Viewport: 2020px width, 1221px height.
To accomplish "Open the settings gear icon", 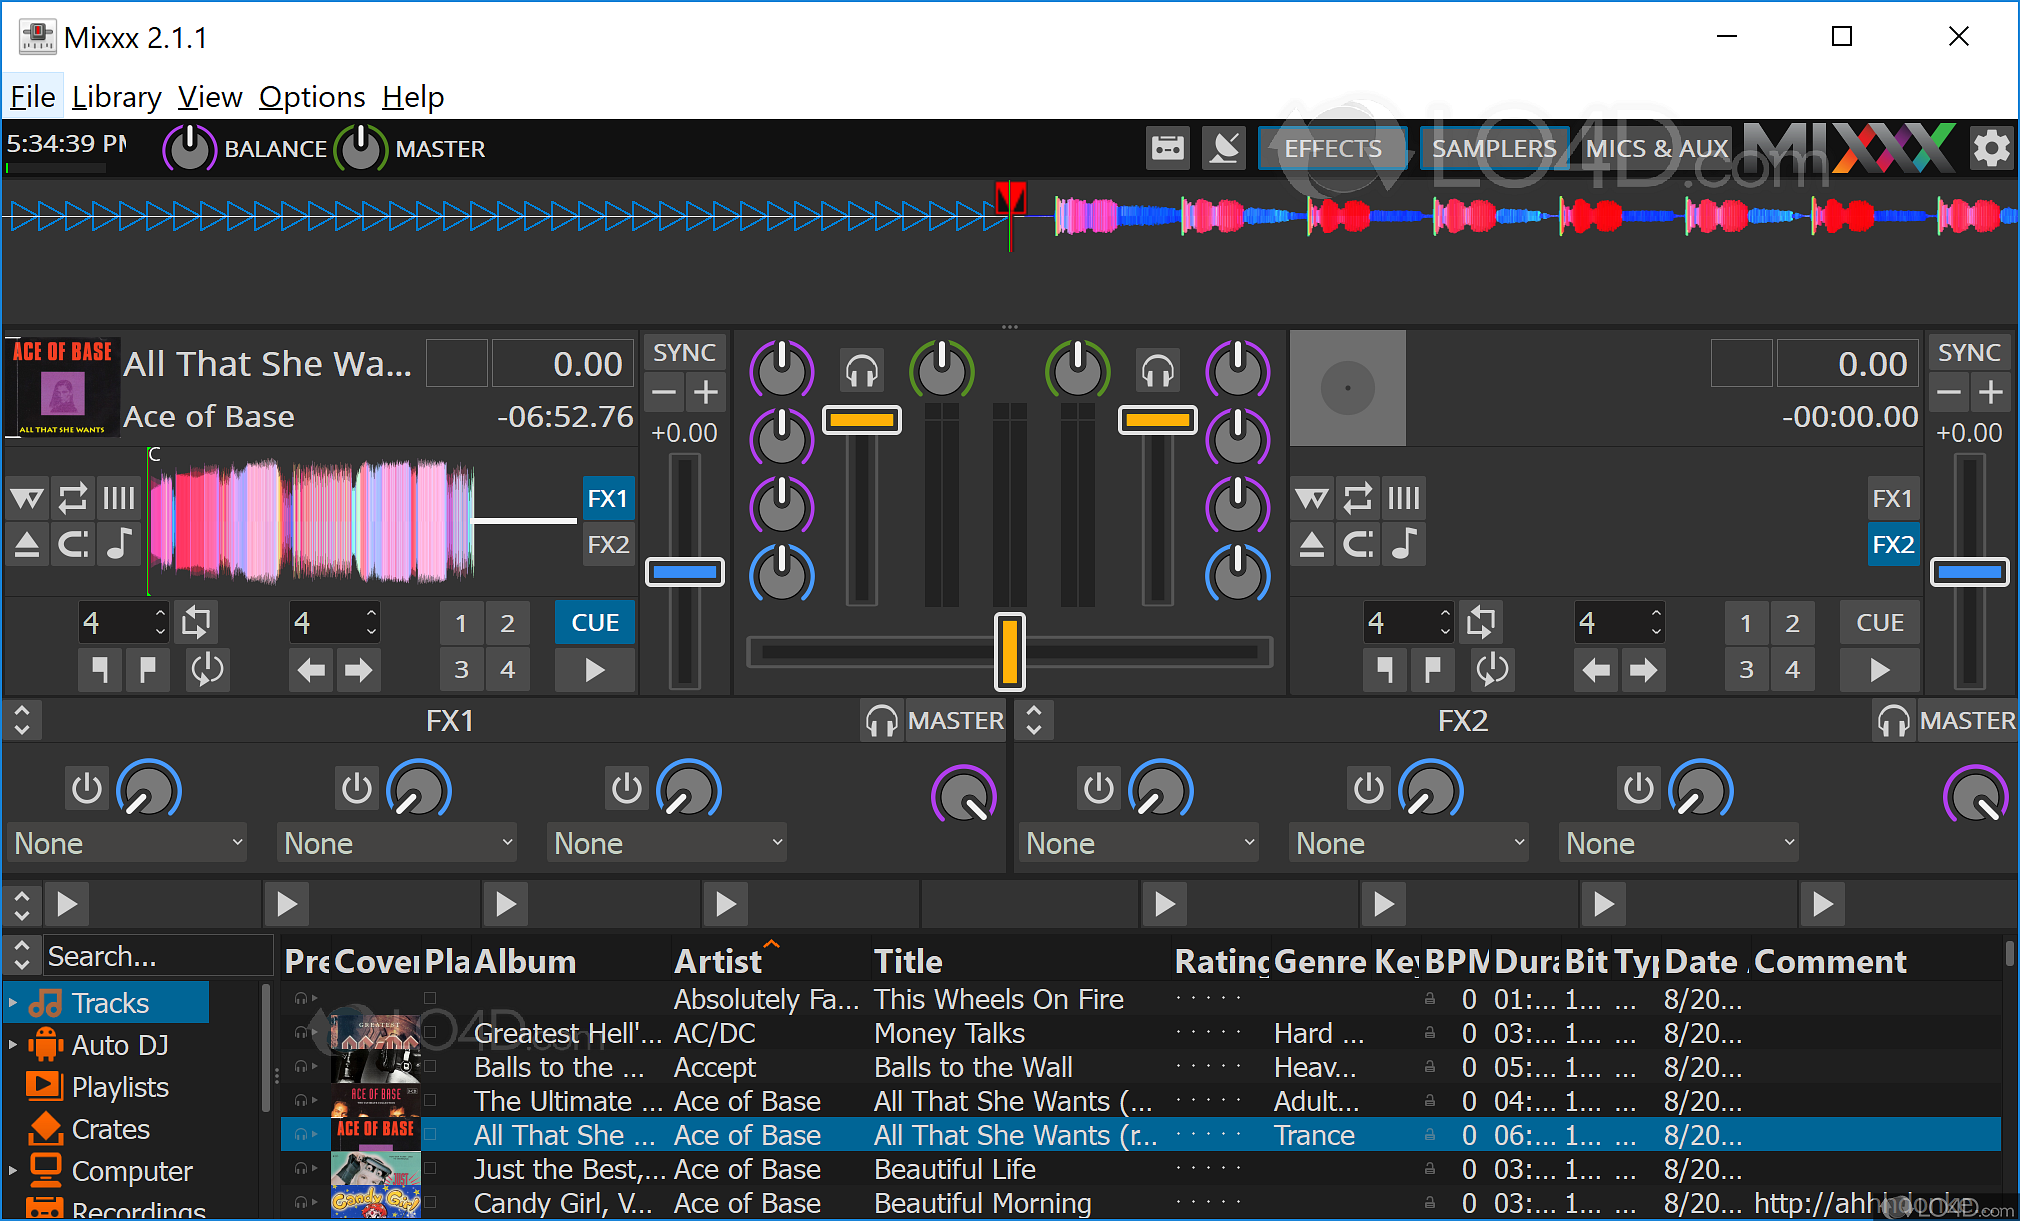I will tap(1990, 149).
